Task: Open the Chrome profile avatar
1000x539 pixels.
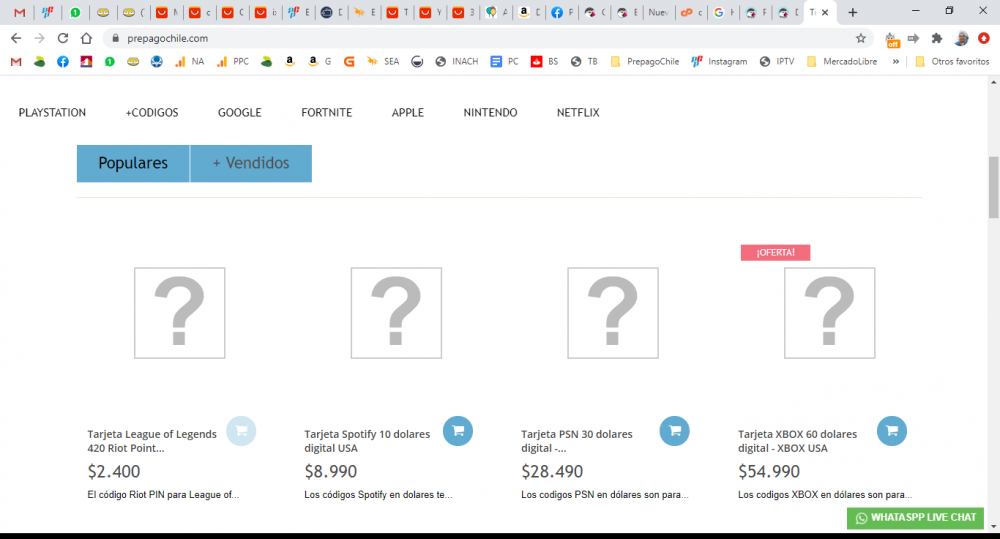Action: click(x=961, y=38)
